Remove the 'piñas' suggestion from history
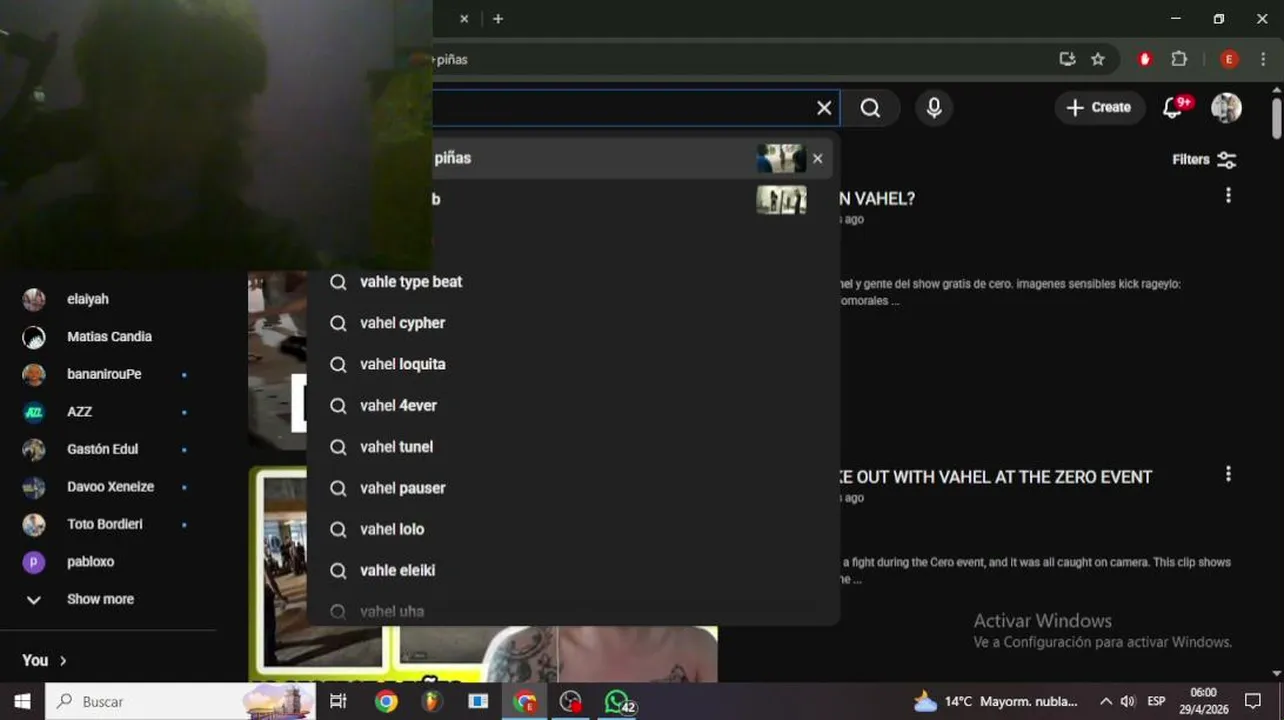The image size is (1284, 720). coord(817,158)
